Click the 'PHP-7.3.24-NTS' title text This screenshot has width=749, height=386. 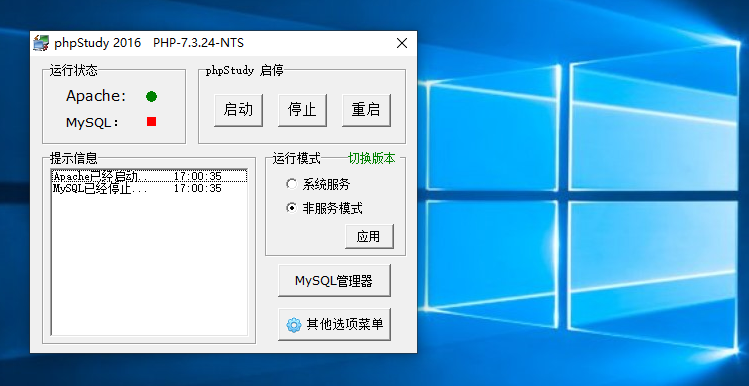coord(198,43)
